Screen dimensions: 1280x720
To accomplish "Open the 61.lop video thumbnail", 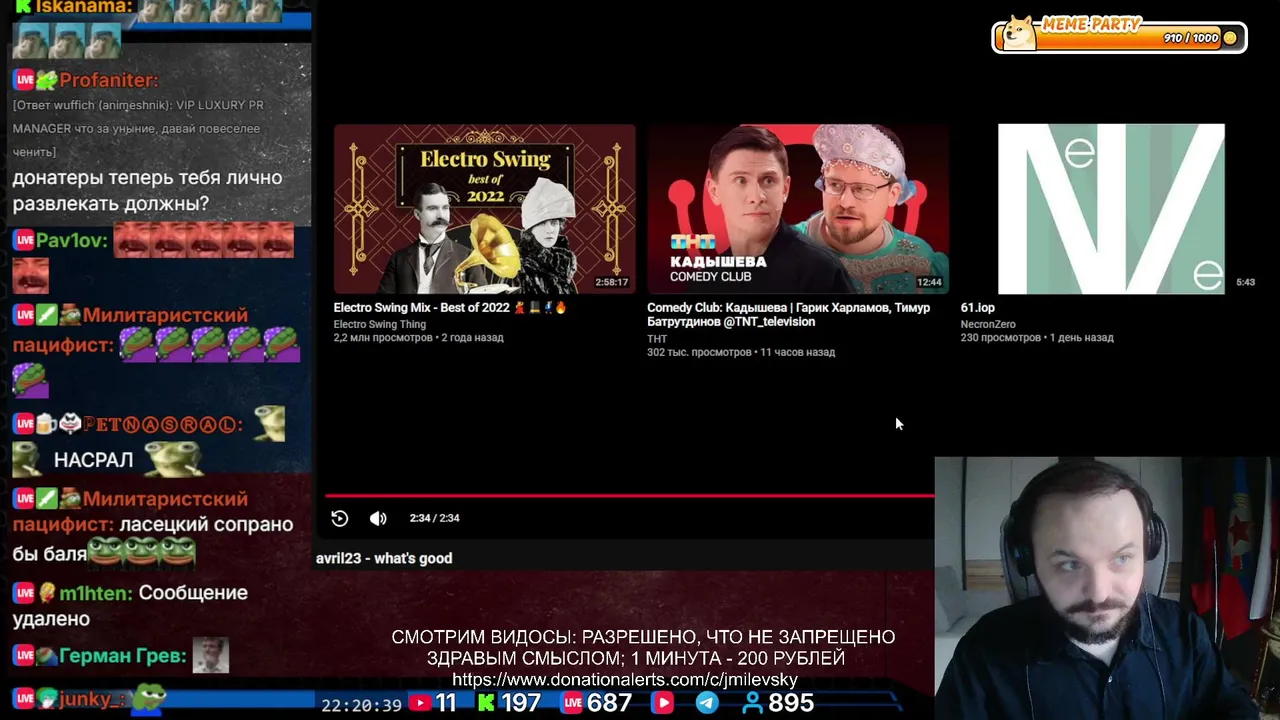I will coord(1111,209).
